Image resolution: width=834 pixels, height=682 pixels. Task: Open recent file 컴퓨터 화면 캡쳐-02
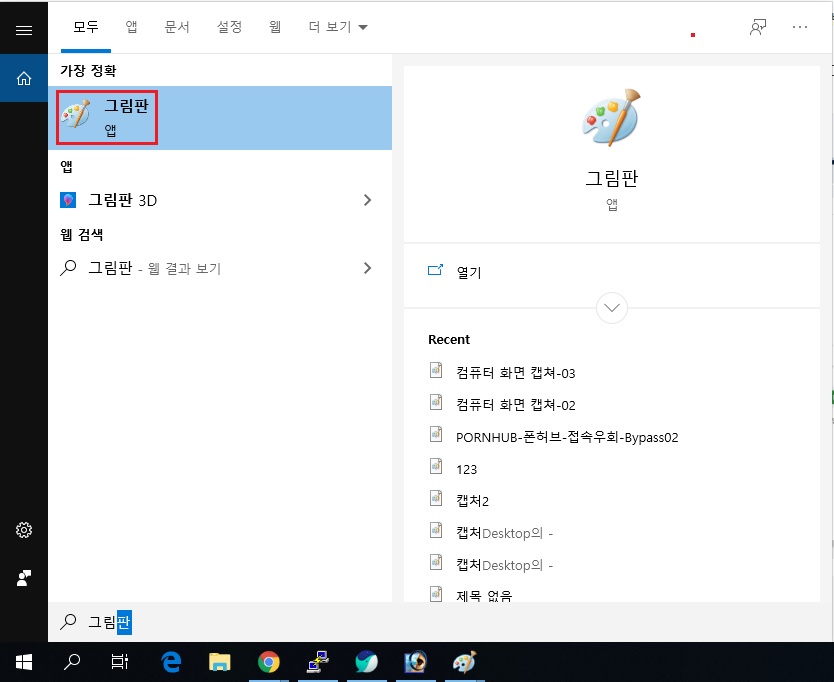(x=515, y=405)
